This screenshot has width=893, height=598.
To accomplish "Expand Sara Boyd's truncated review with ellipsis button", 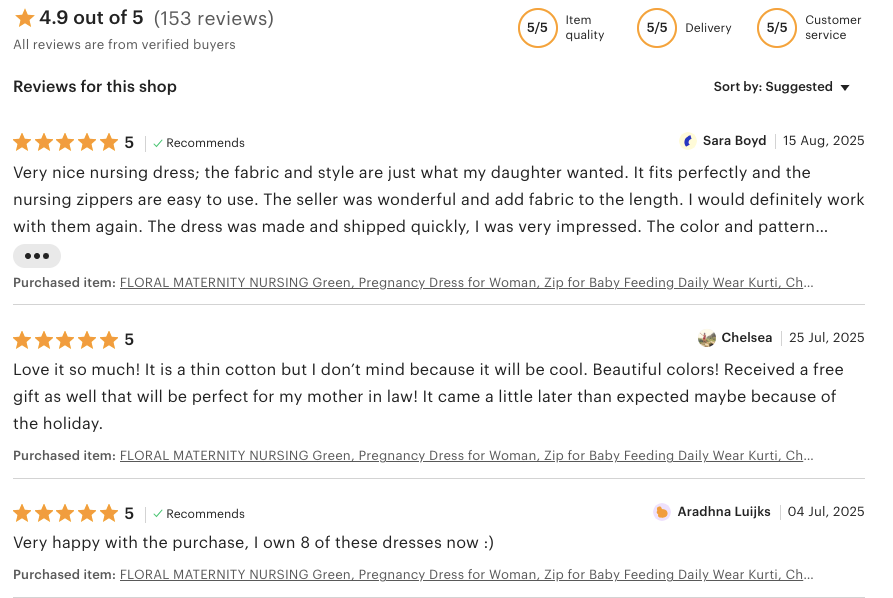I will point(37,256).
